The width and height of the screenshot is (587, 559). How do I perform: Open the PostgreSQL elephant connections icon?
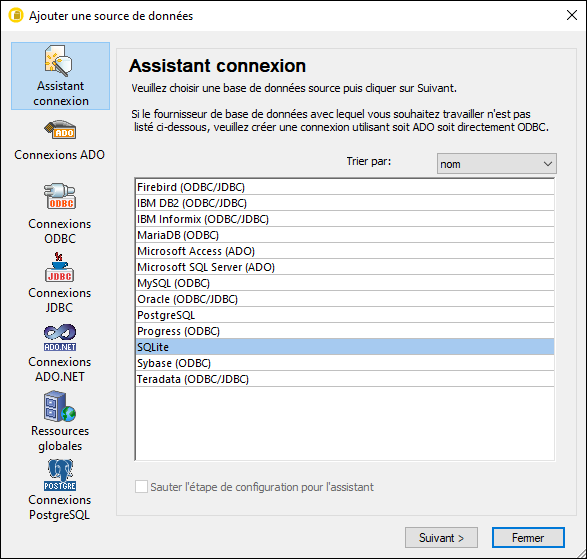[60, 475]
